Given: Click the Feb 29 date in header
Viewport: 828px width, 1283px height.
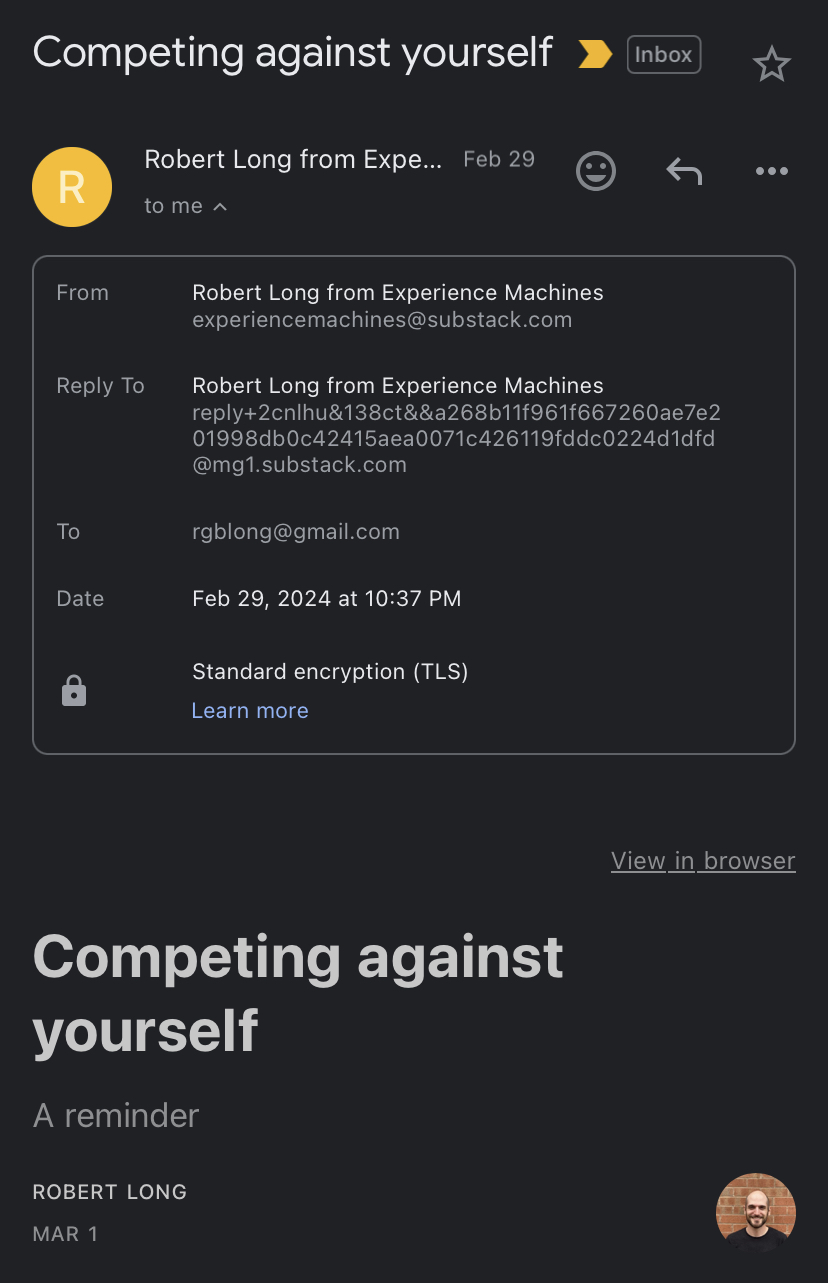Looking at the screenshot, I should tap(499, 159).
